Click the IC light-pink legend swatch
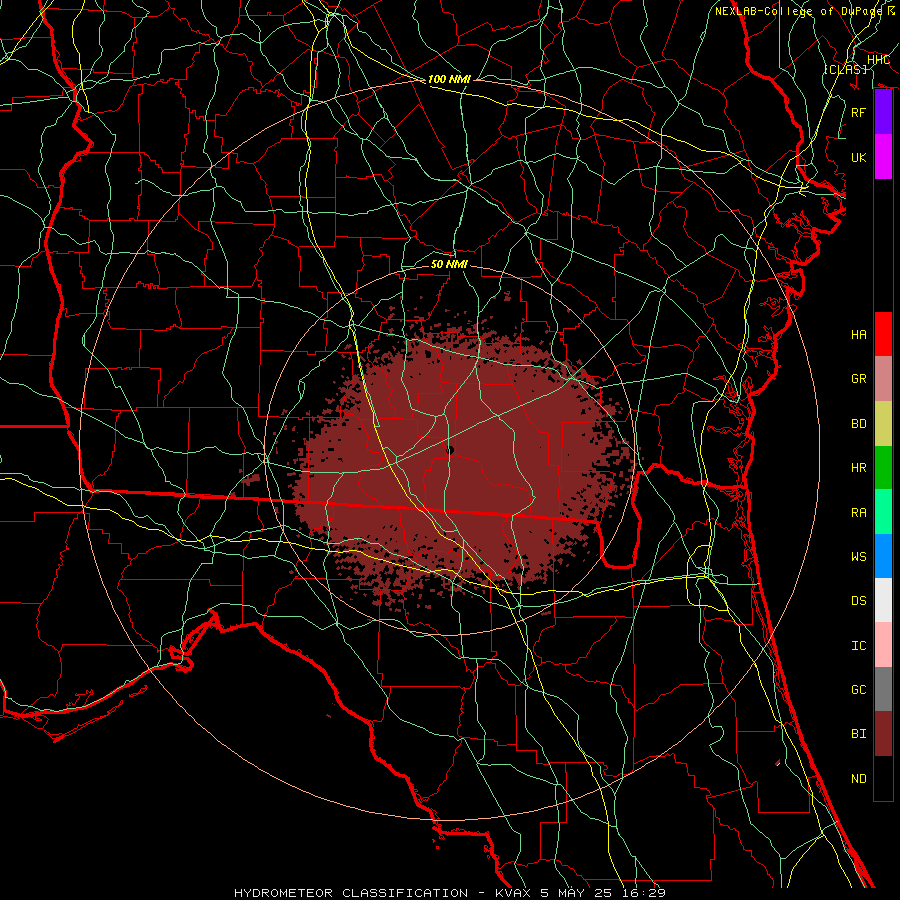 883,645
